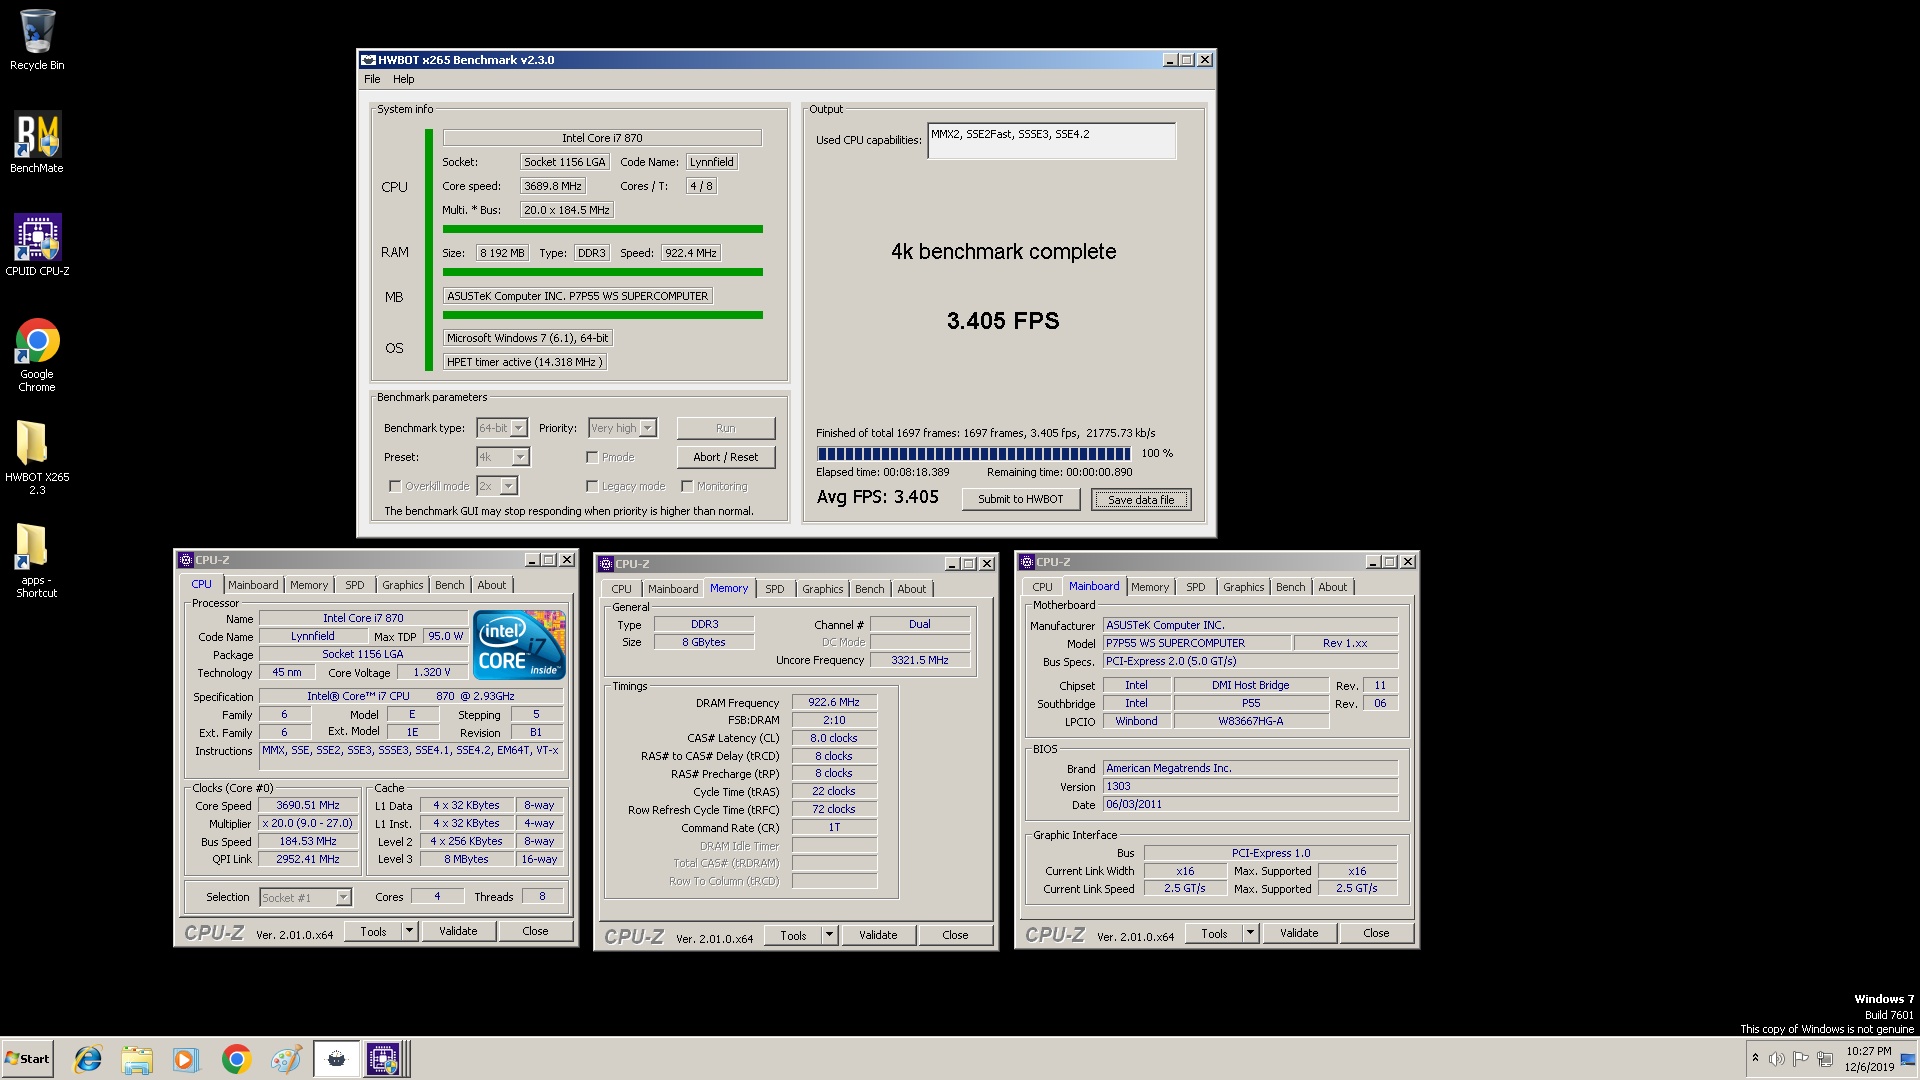1920x1080 pixels.
Task: Click Tools button in the CPU tab CPU-Z window
Action: click(374, 931)
